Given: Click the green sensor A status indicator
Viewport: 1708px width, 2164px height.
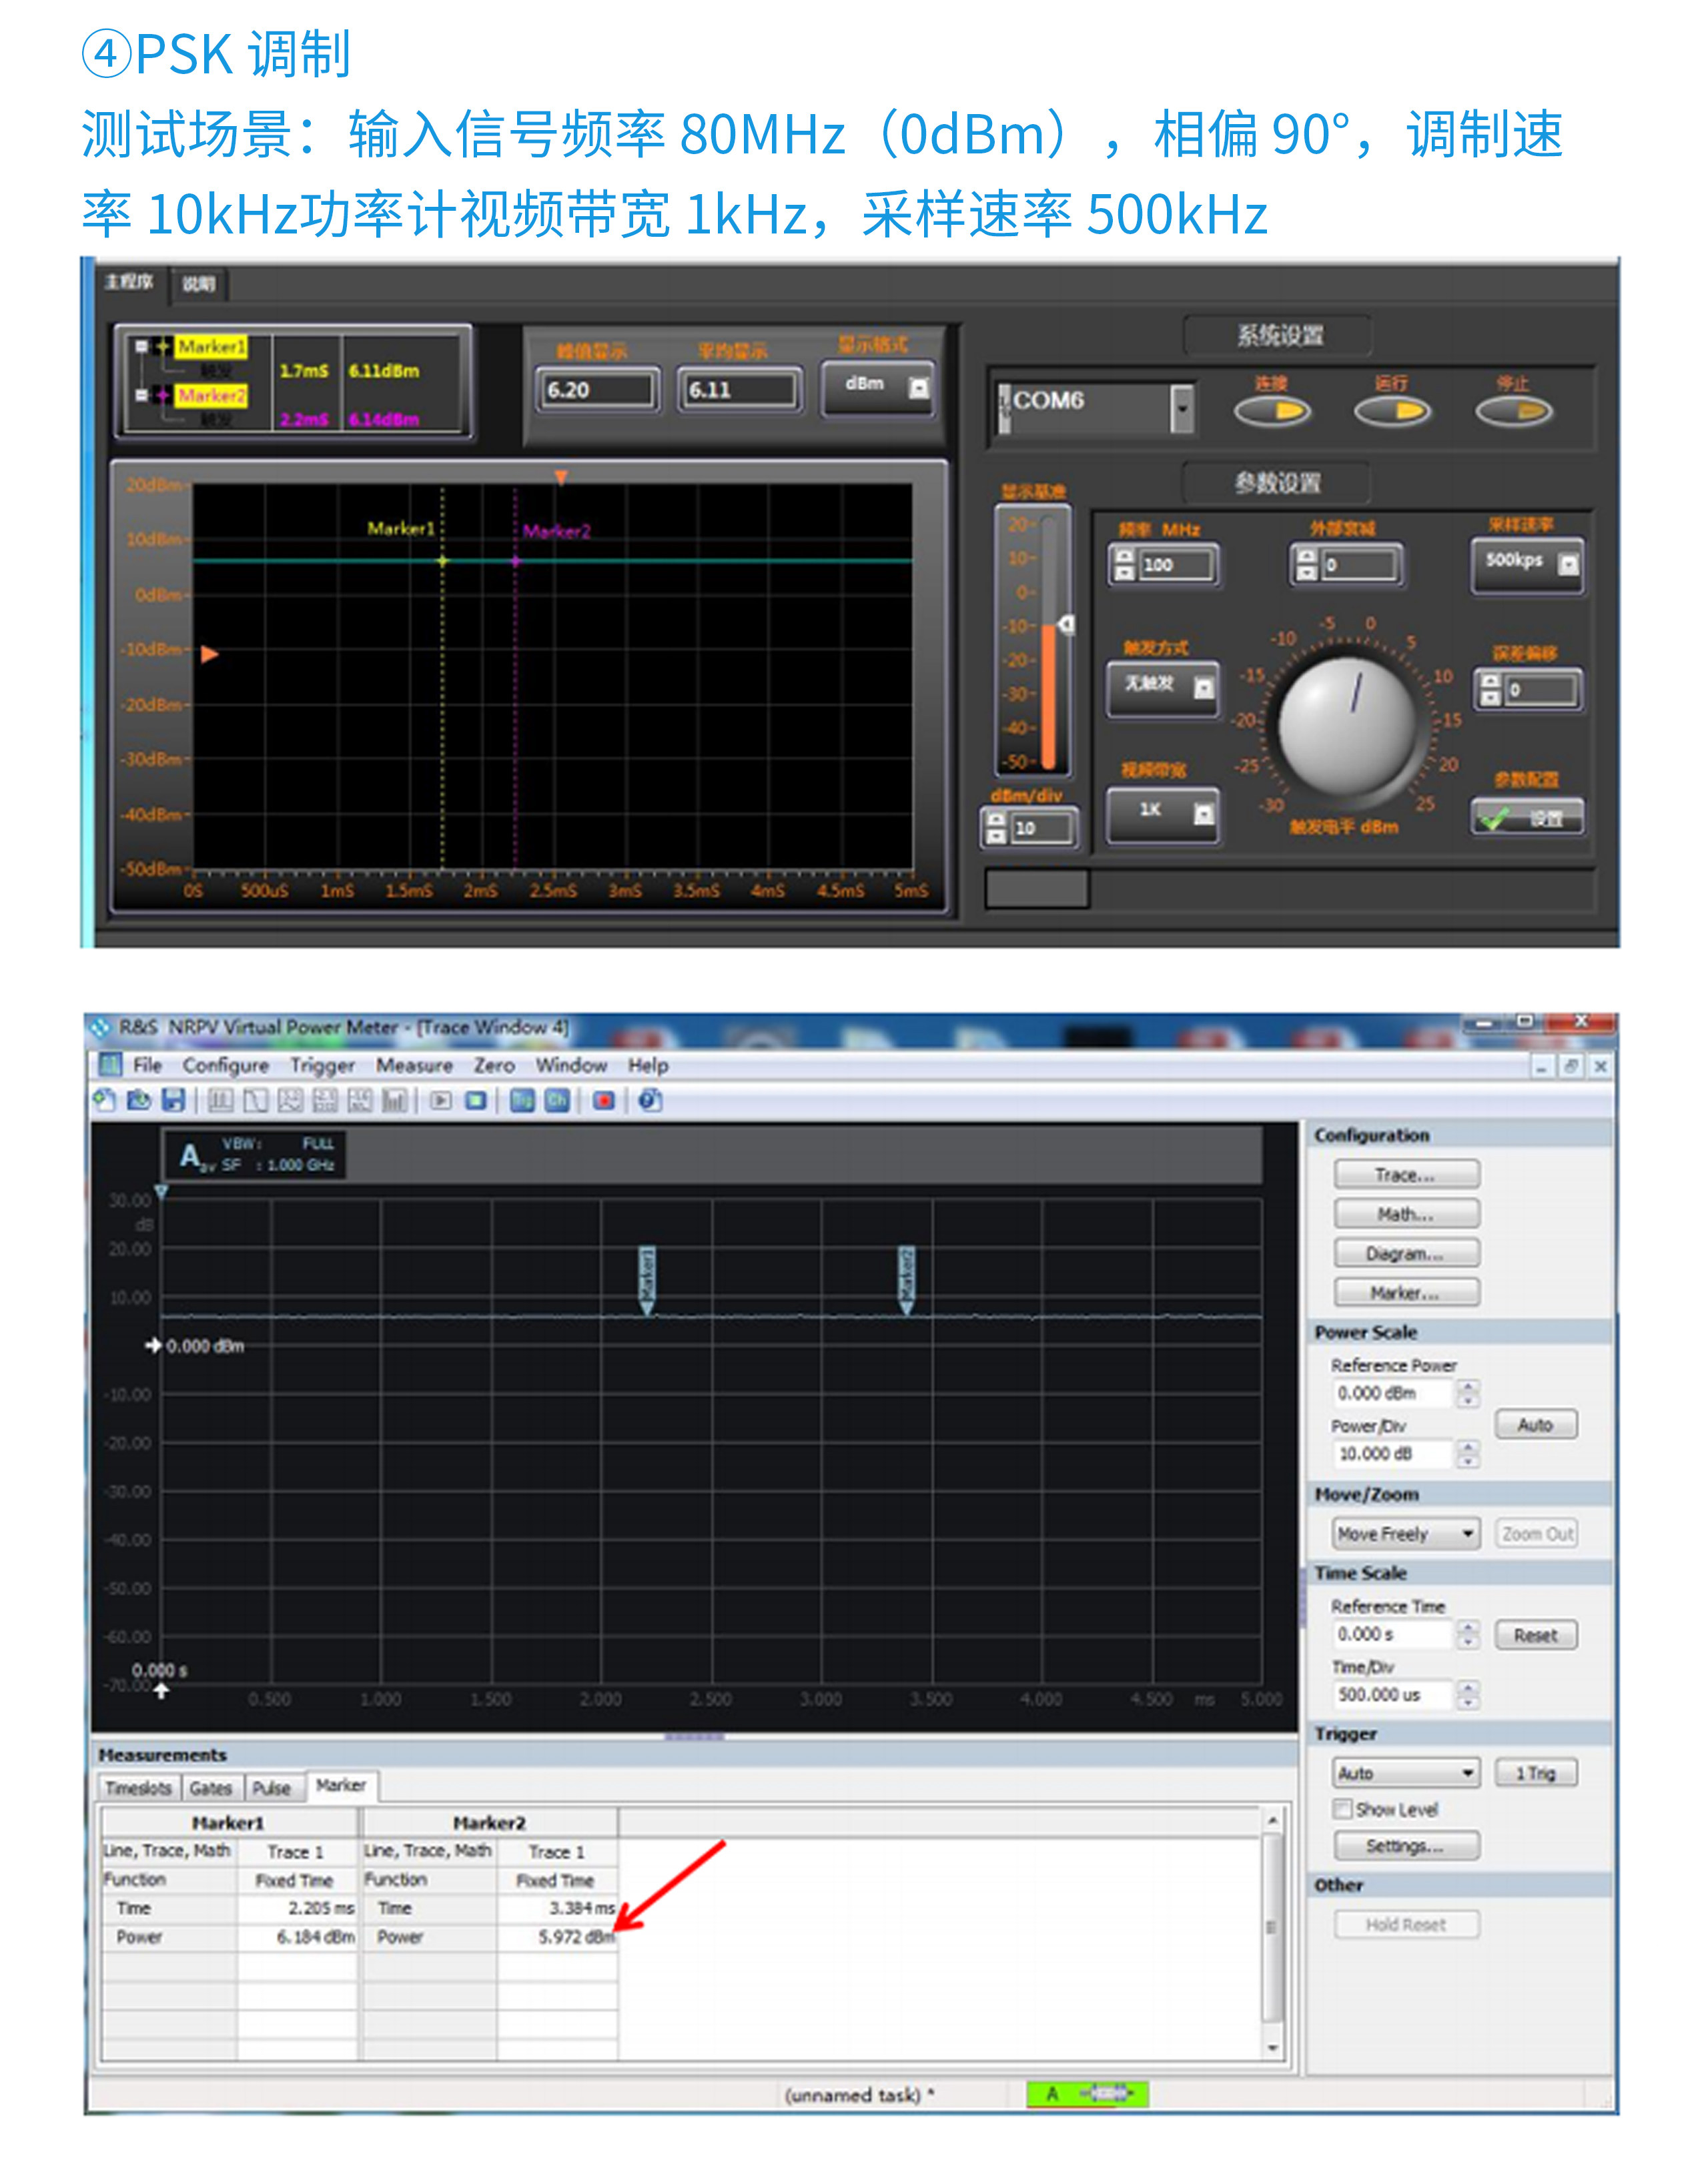Looking at the screenshot, I should click(1087, 2093).
